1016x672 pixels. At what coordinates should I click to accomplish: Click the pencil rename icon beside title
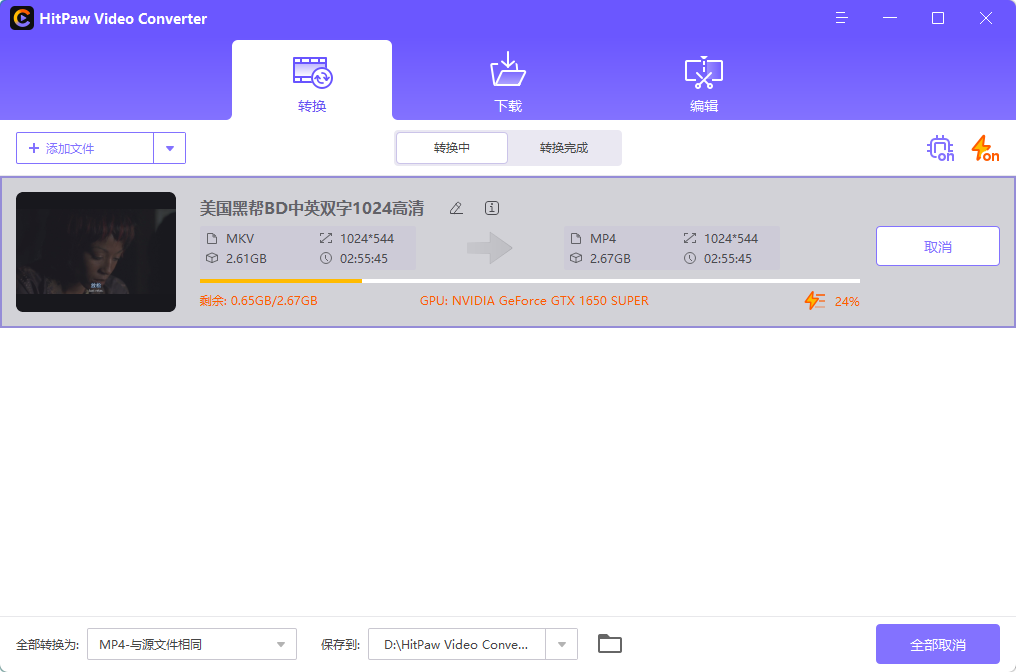coord(456,208)
